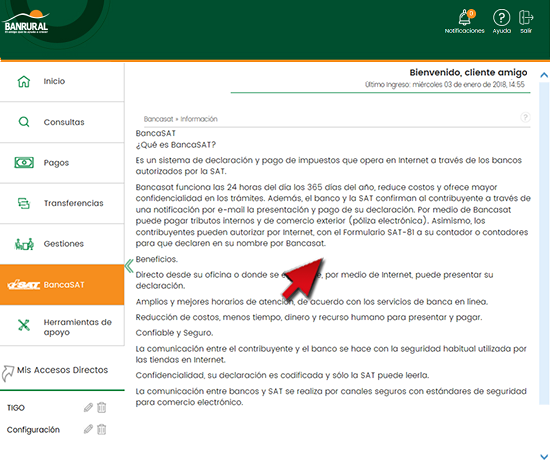Image resolution: width=550 pixels, height=472 pixels.
Task: Click the Banrural logo
Action: click(x=26, y=22)
